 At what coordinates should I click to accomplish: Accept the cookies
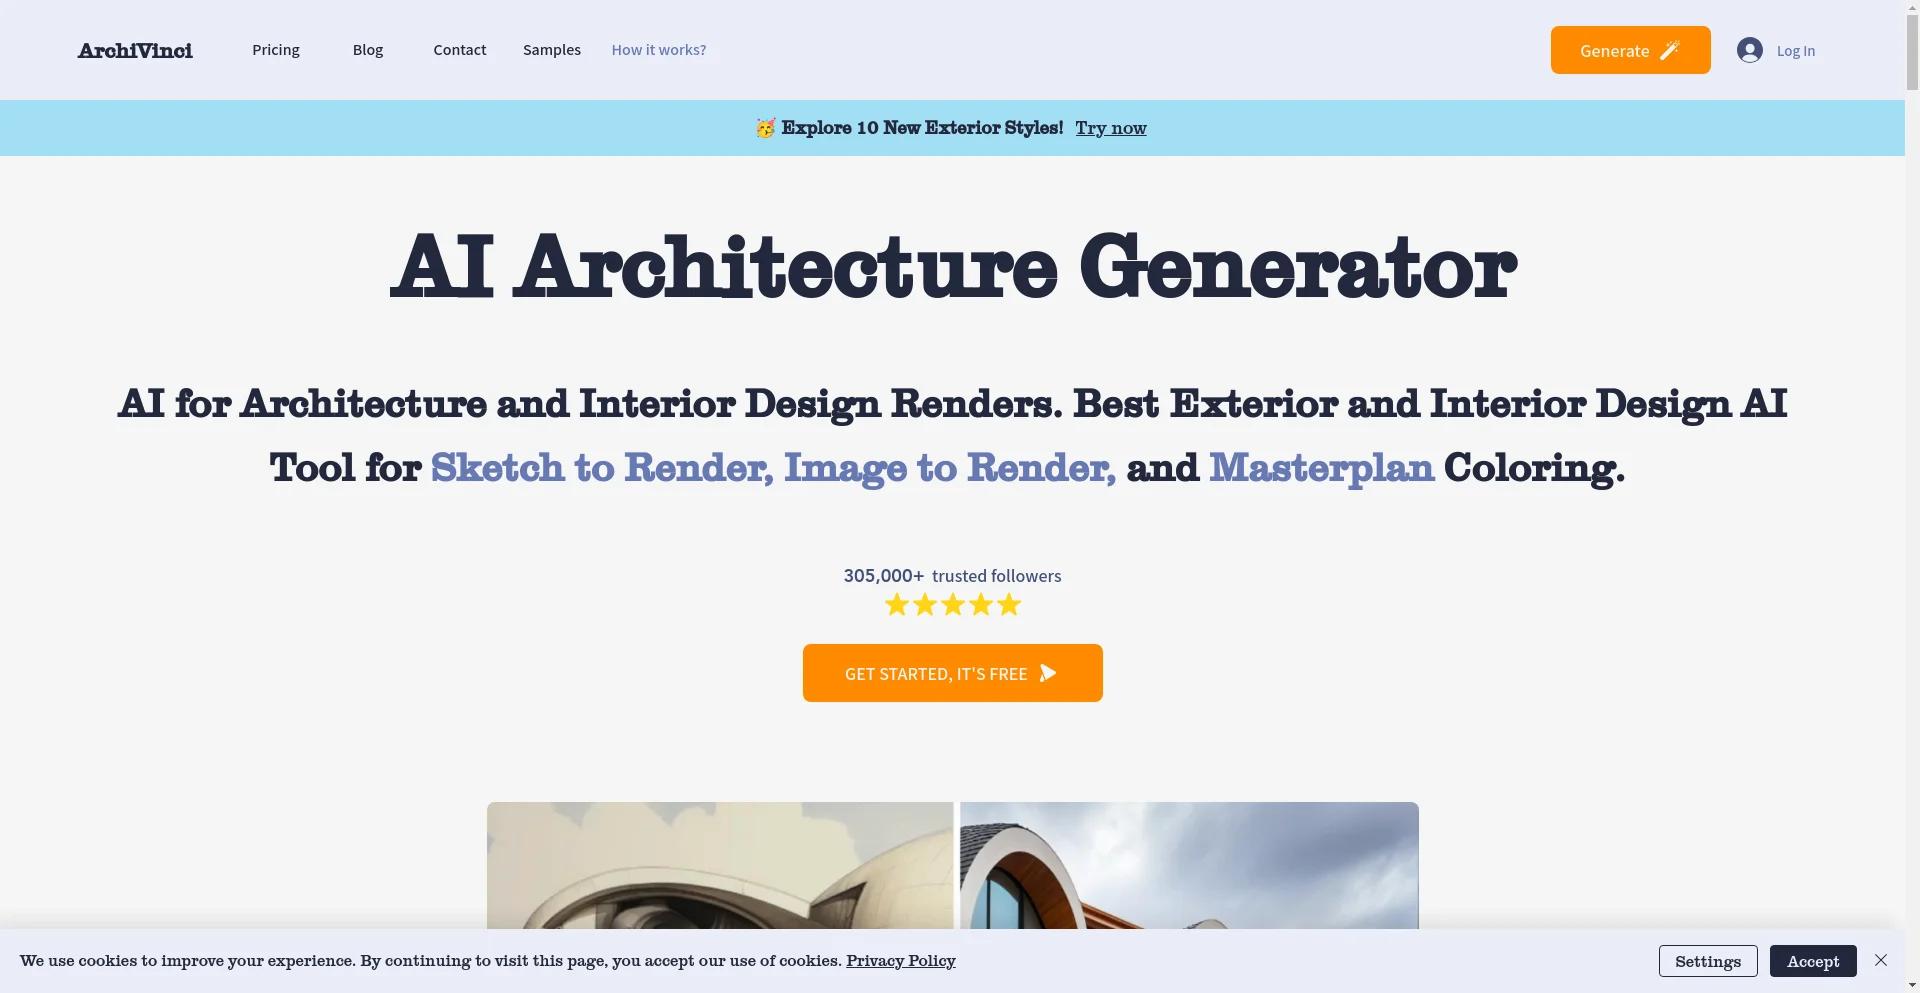coord(1813,961)
